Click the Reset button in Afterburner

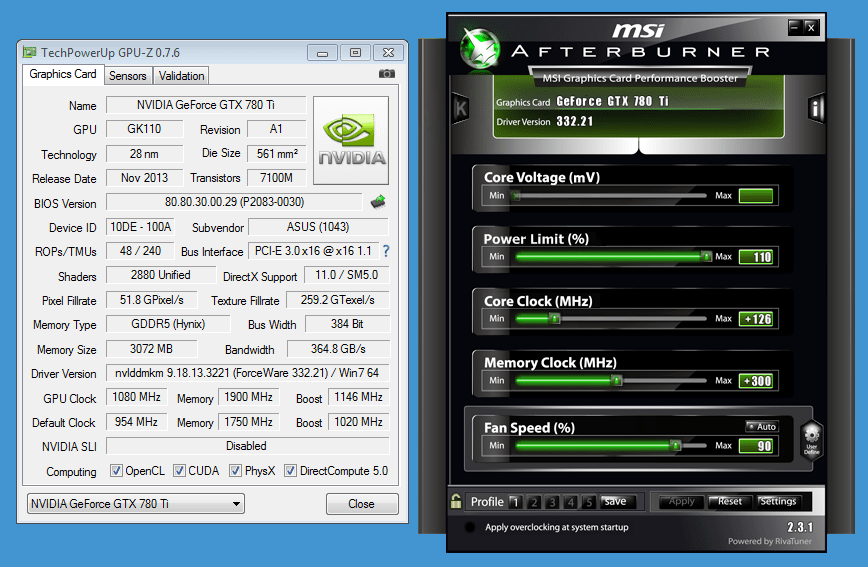[730, 502]
